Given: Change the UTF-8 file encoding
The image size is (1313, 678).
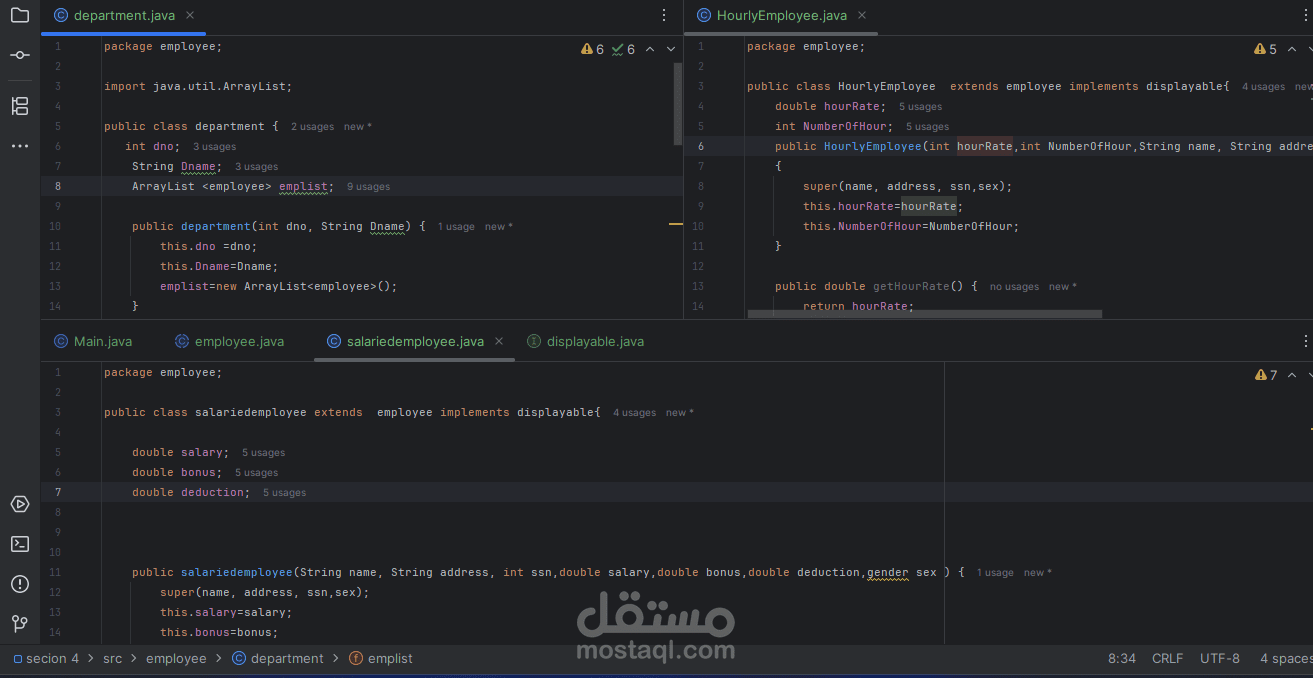Looking at the screenshot, I should point(1220,658).
